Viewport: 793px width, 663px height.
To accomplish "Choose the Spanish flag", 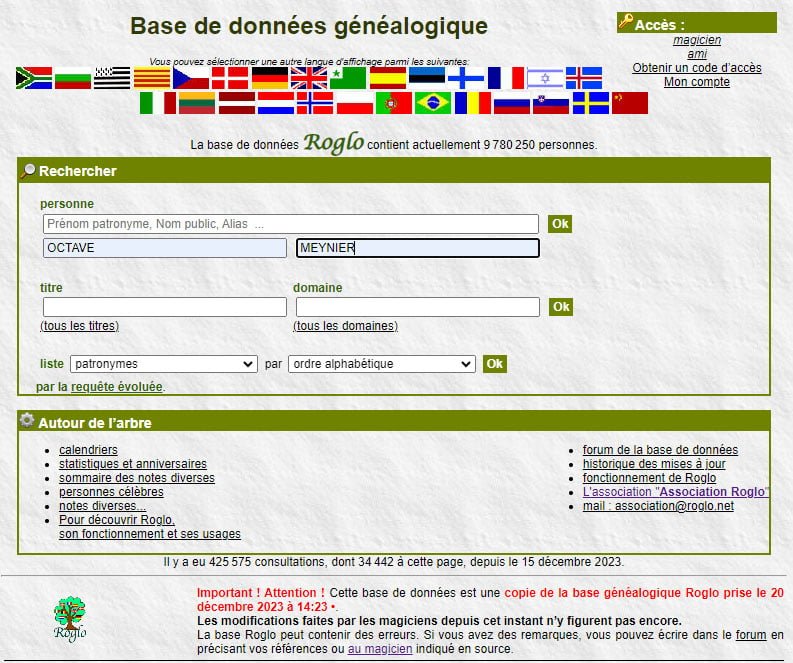I will click(388, 78).
